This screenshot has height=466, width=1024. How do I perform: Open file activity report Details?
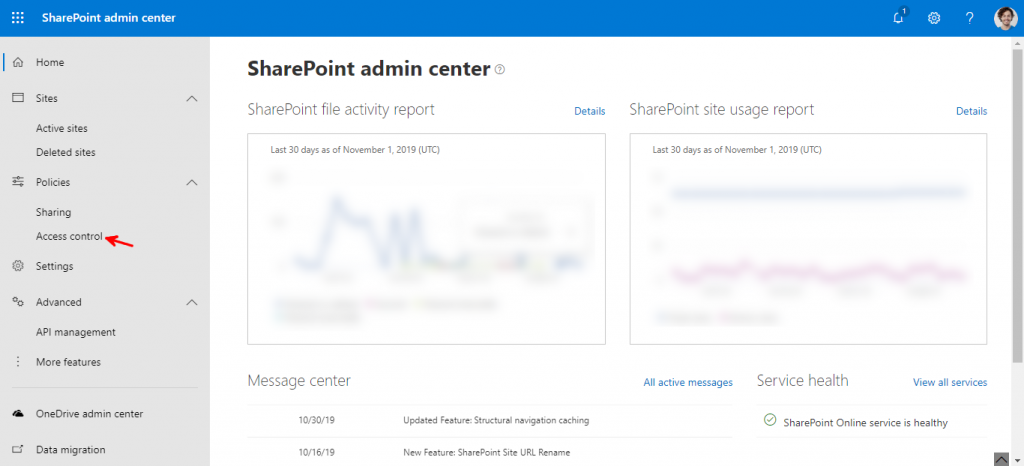[x=590, y=111]
